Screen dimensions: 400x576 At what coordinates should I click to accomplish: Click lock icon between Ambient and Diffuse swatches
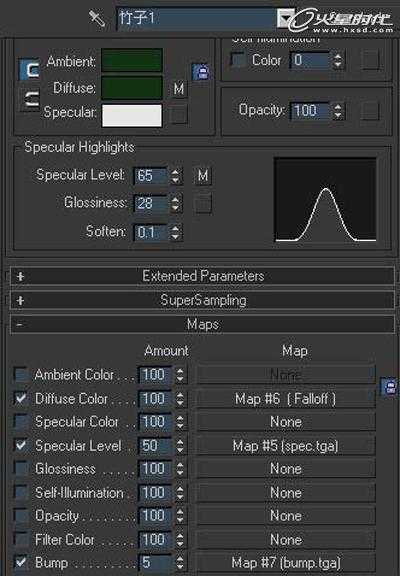(201, 72)
